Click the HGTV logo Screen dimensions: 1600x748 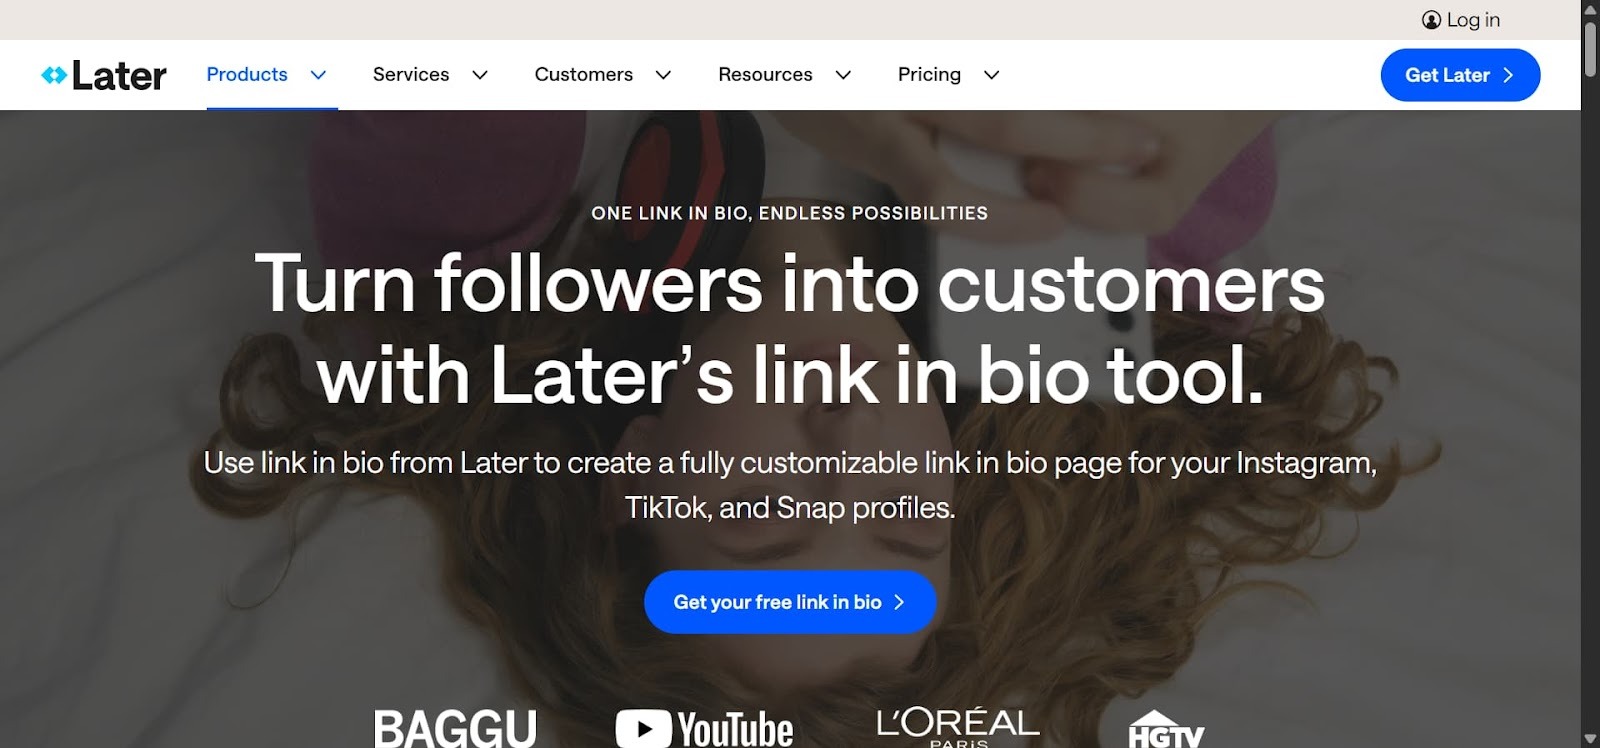(1166, 730)
